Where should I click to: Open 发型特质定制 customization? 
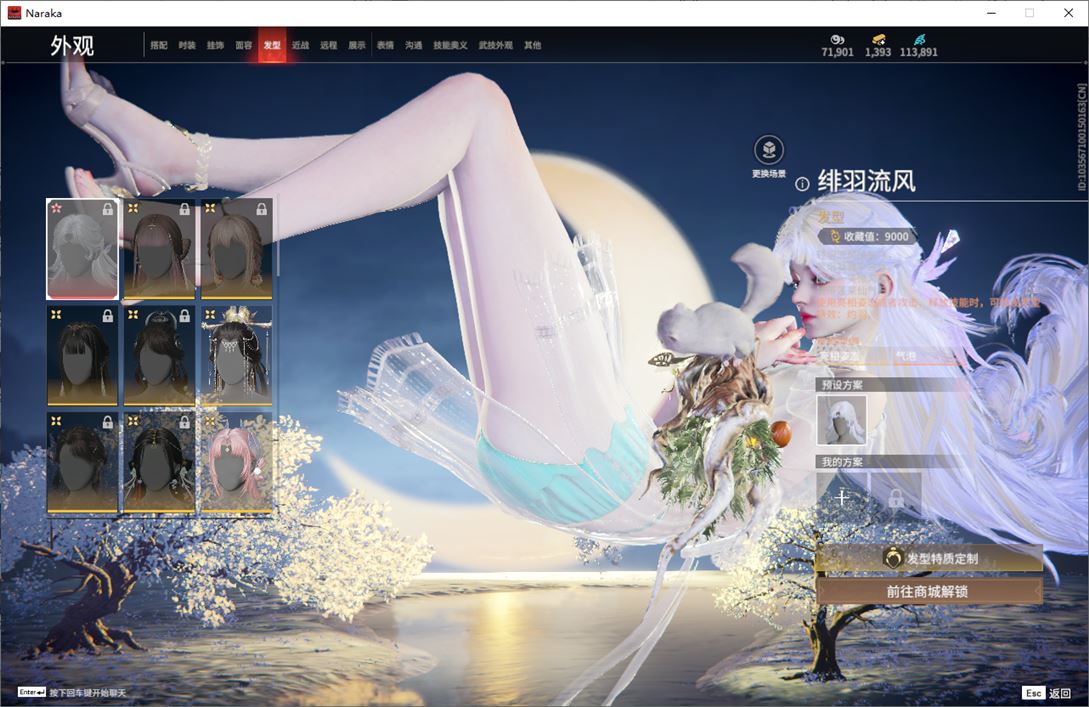929,558
